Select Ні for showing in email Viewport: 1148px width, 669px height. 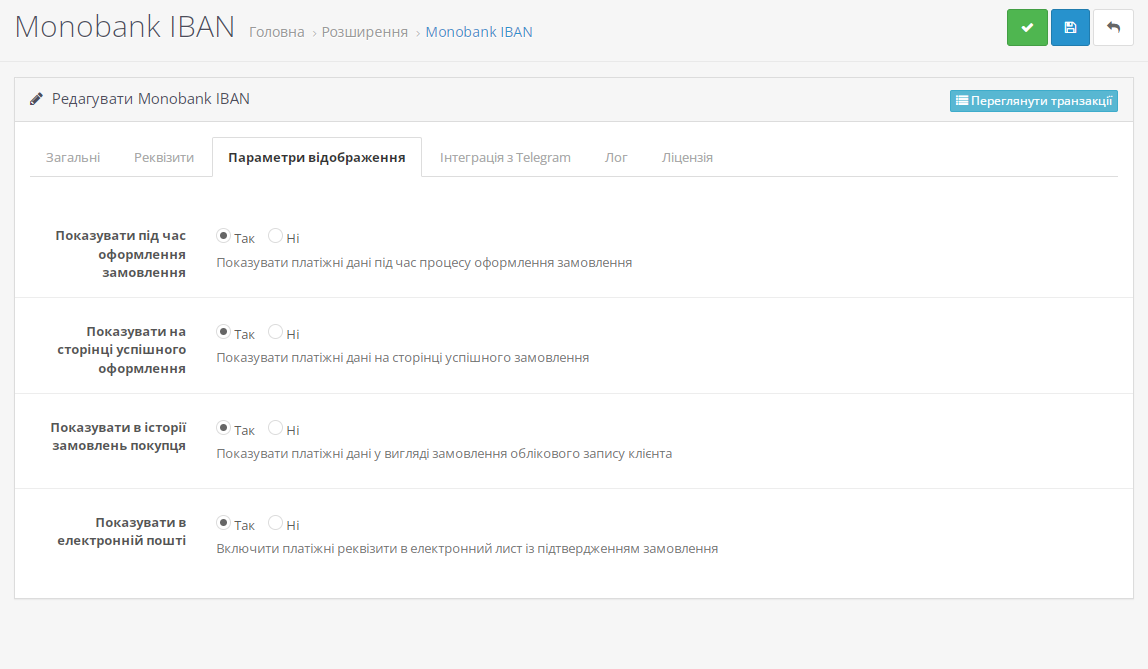[x=275, y=523]
